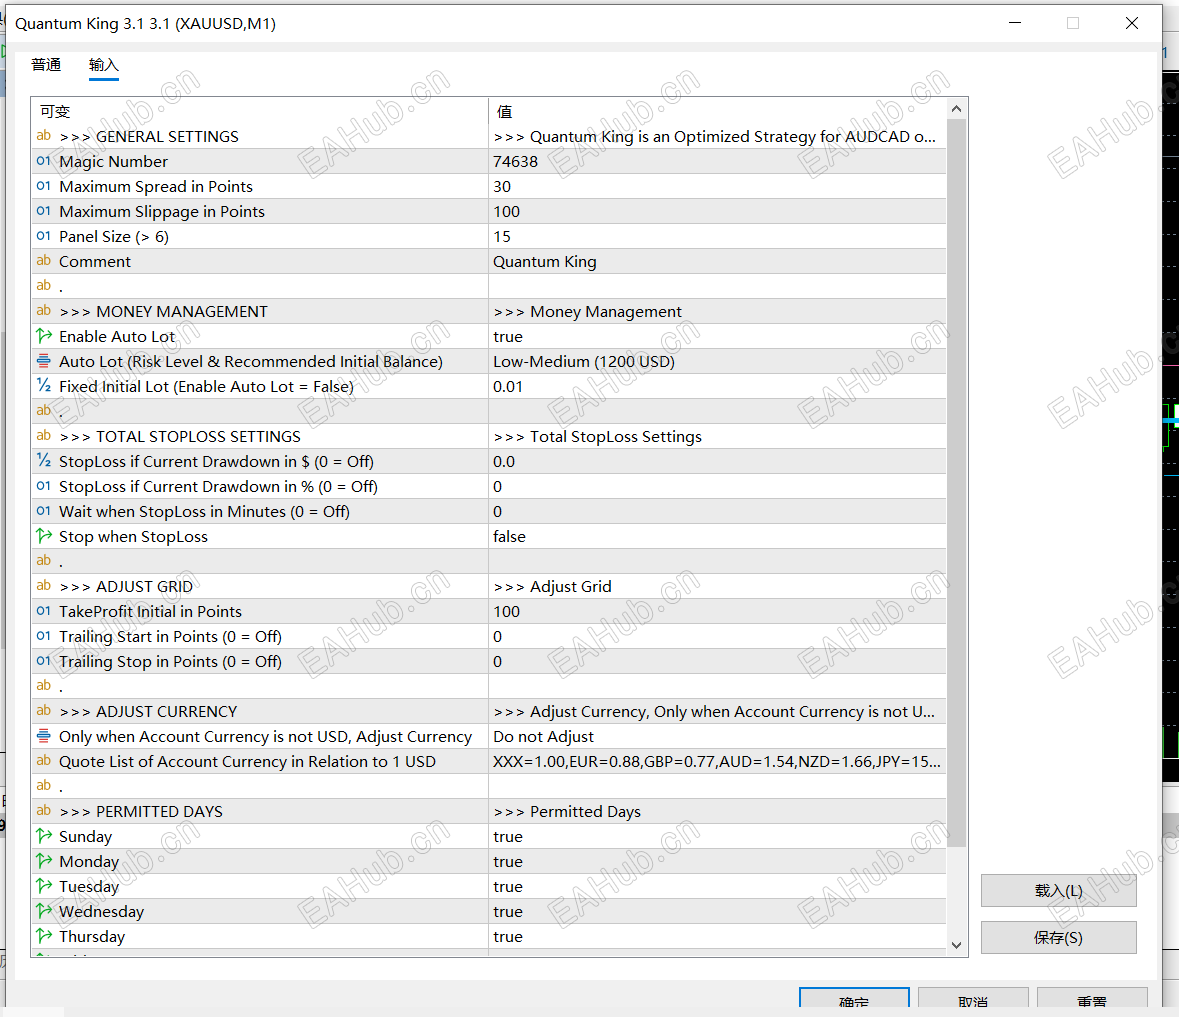Image resolution: width=1179 pixels, height=1017 pixels.
Task: Click the 可变 column header
Action: (259, 111)
